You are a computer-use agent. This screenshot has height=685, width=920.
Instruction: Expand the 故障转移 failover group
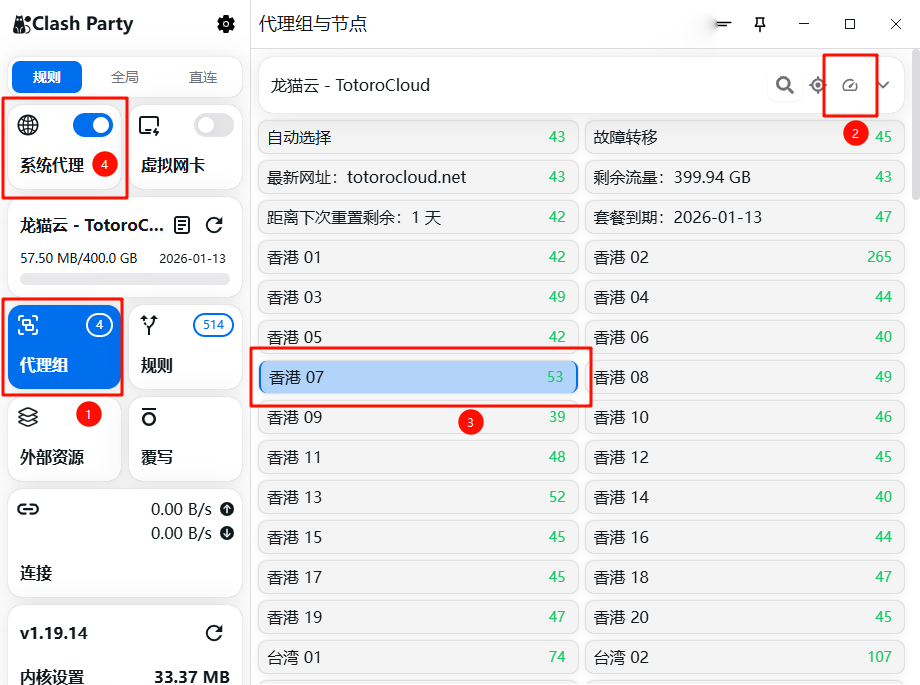point(744,137)
